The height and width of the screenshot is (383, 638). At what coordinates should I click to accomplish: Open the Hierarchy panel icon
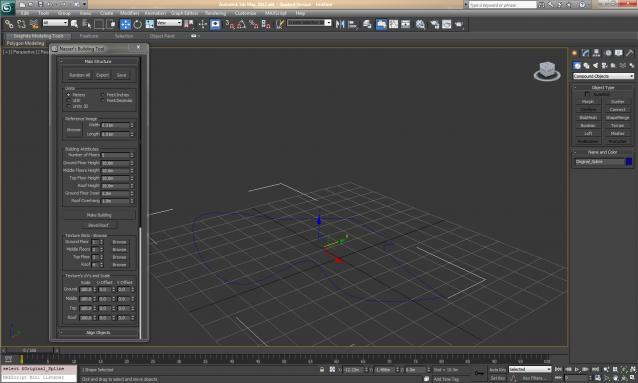(596, 53)
